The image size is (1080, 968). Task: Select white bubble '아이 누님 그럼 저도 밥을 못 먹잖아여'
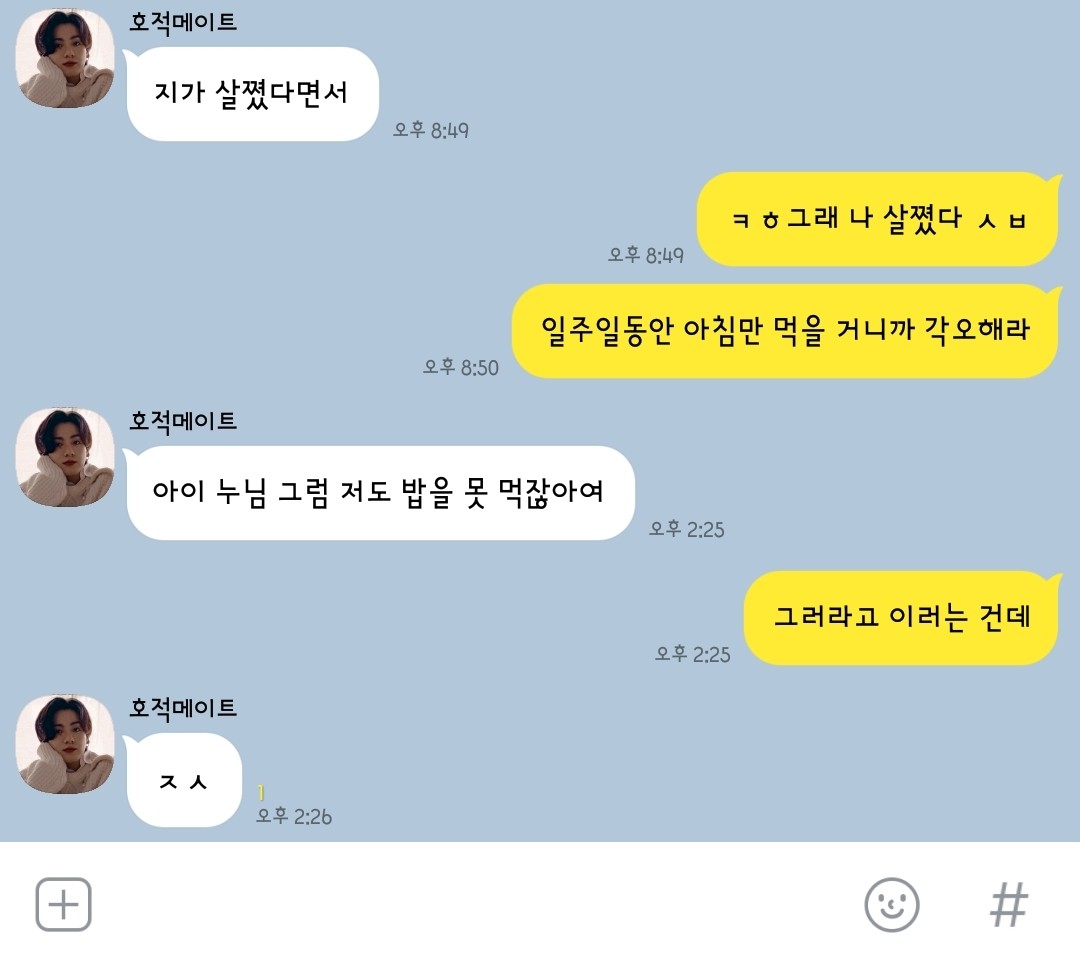[x=380, y=493]
